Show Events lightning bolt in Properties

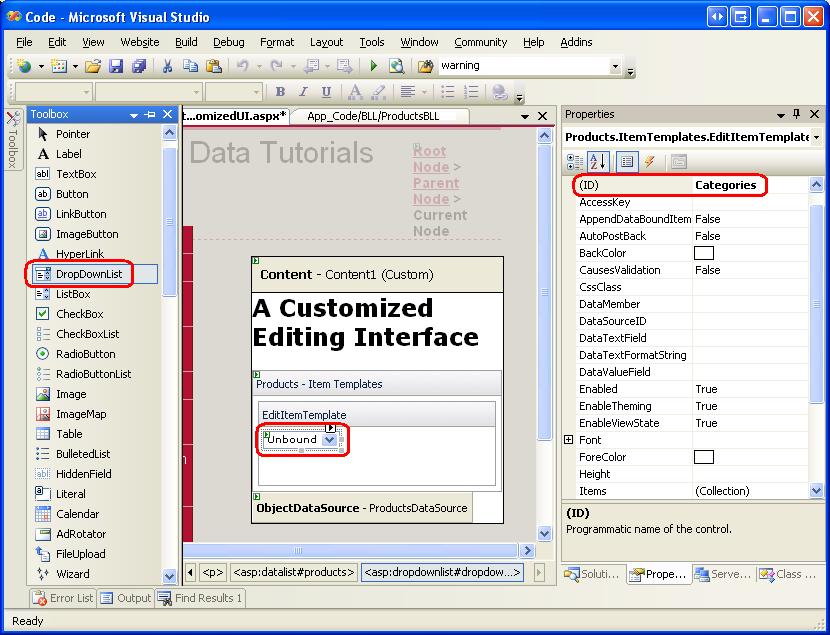tap(649, 161)
